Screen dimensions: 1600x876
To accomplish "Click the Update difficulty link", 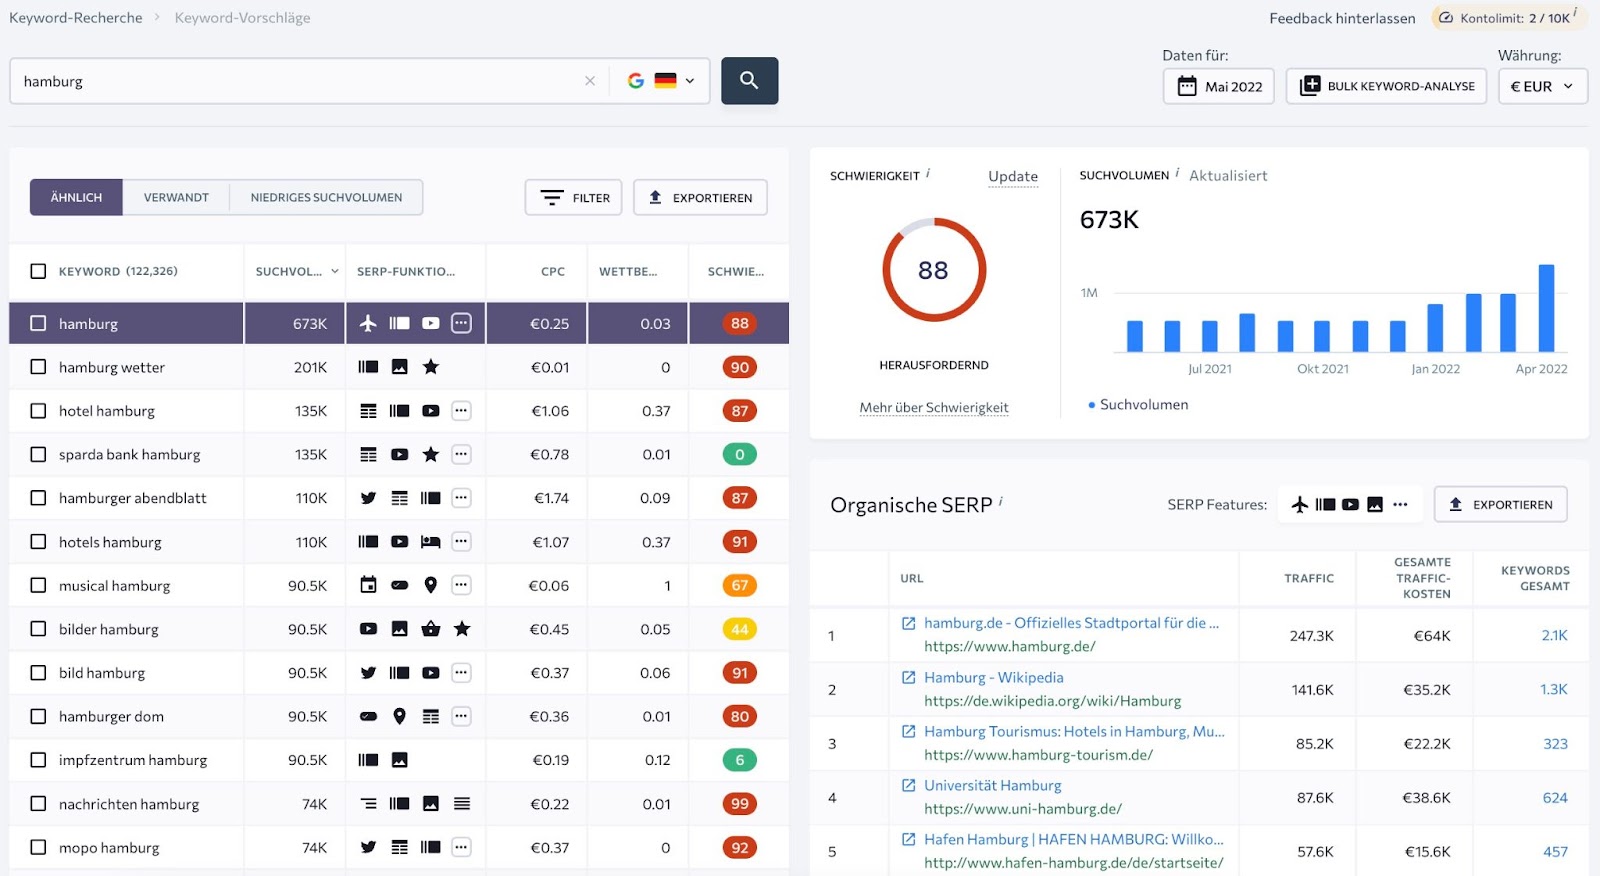I will (1013, 176).
